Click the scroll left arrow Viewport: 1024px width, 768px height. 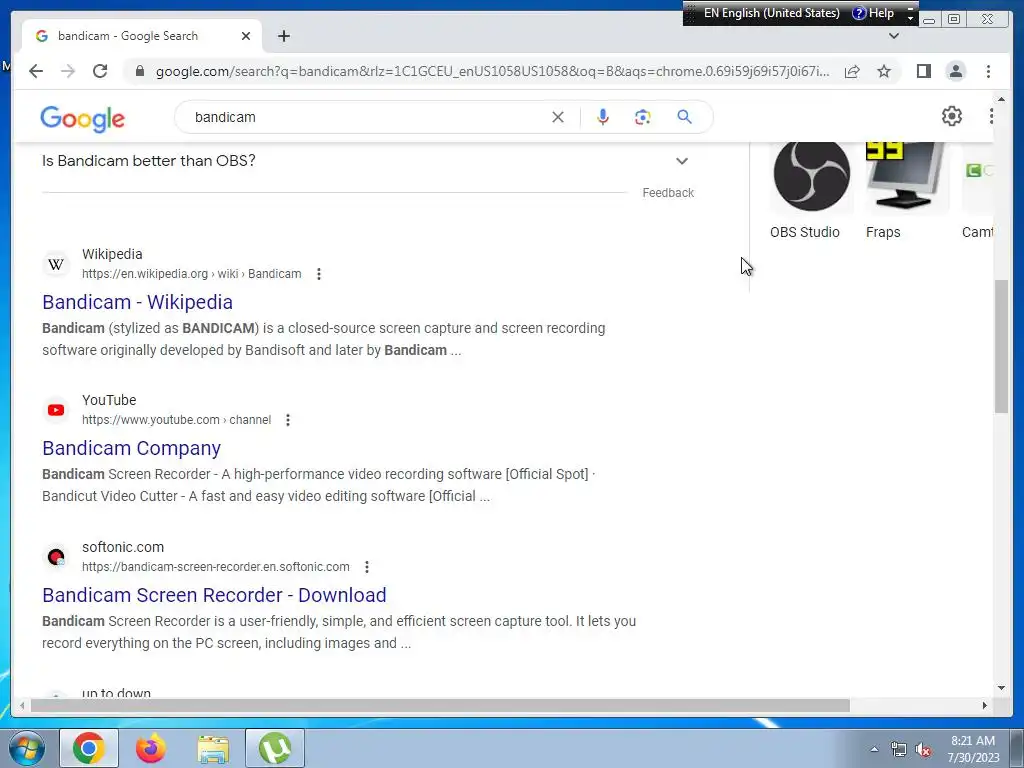click(22, 705)
